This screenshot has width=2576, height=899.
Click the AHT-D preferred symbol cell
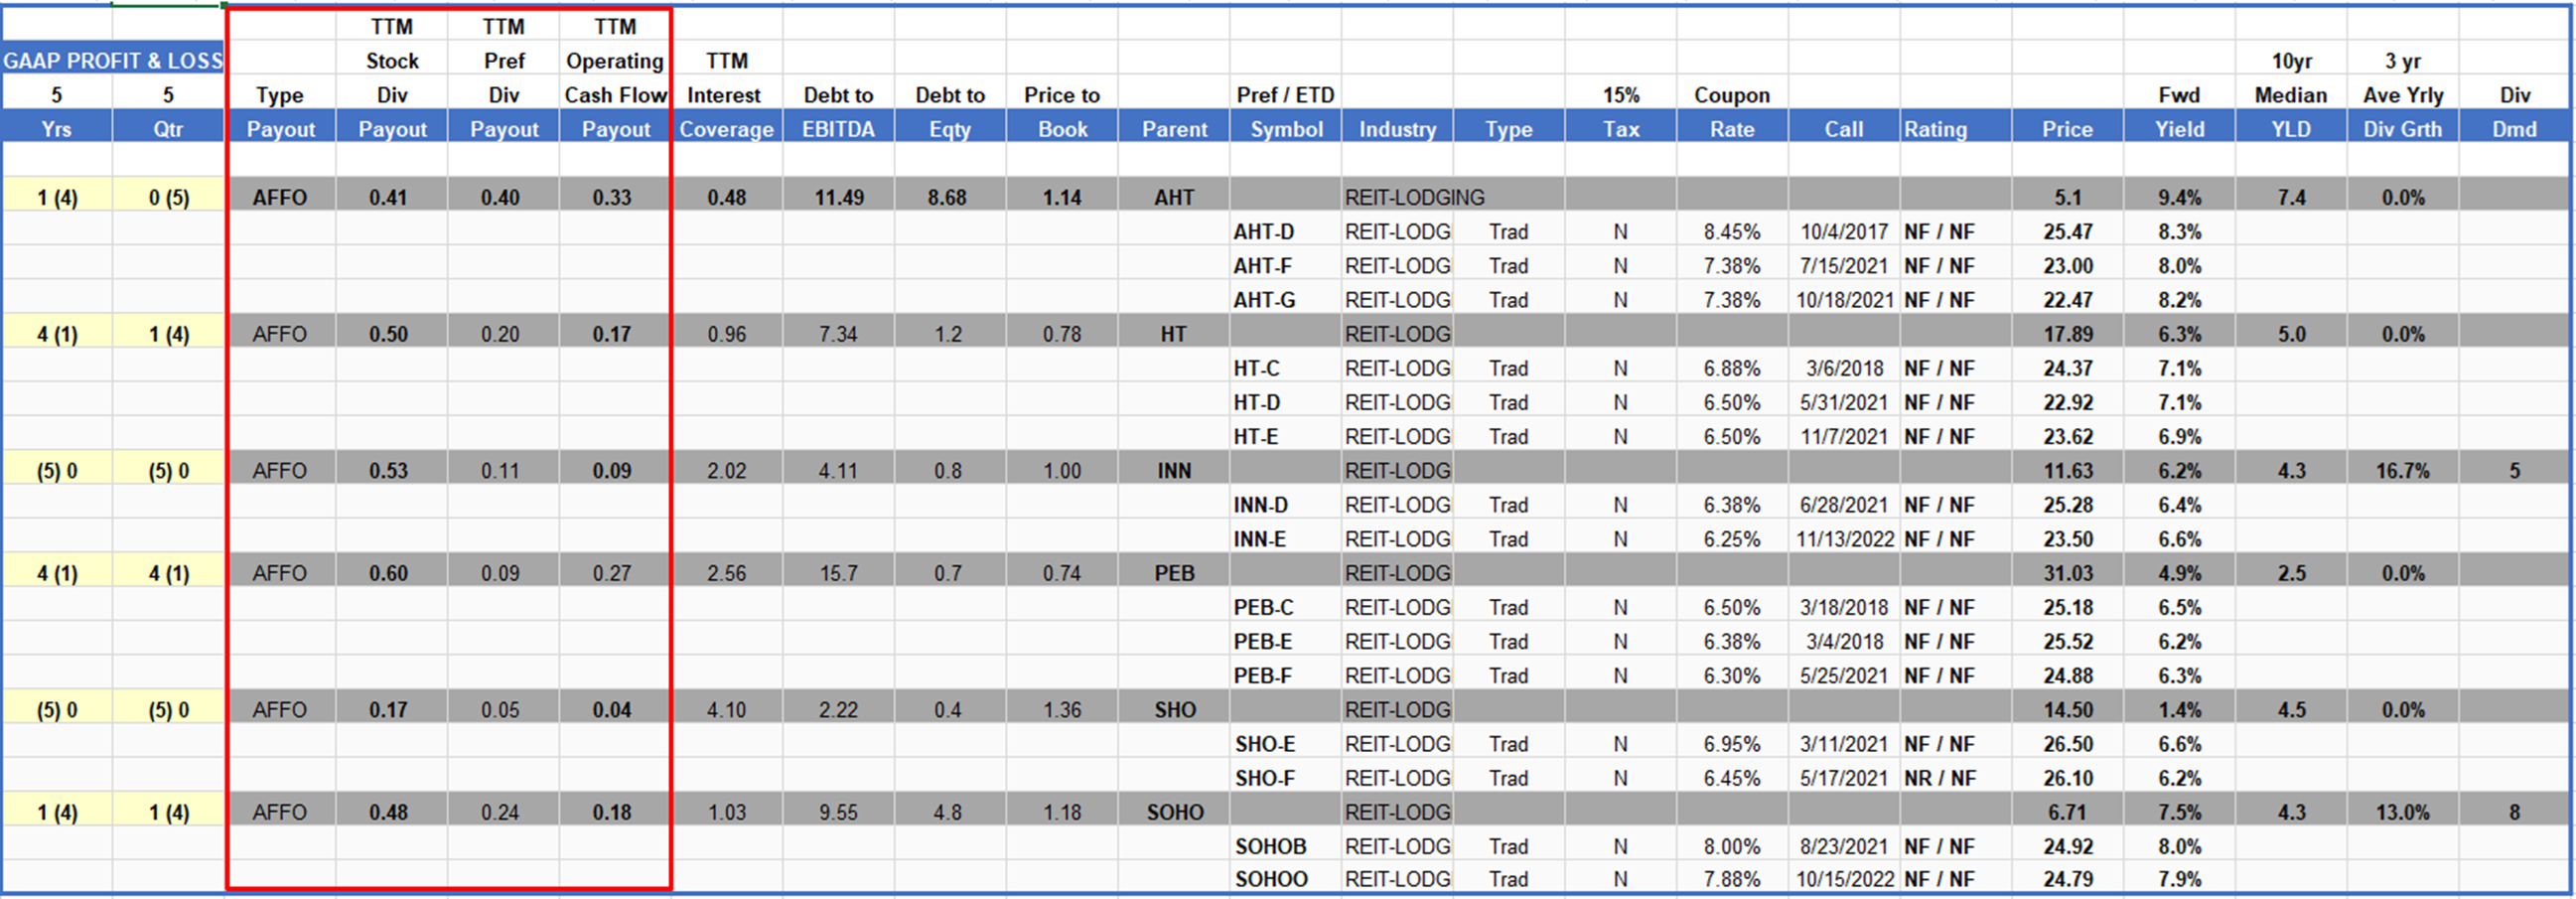1264,232
